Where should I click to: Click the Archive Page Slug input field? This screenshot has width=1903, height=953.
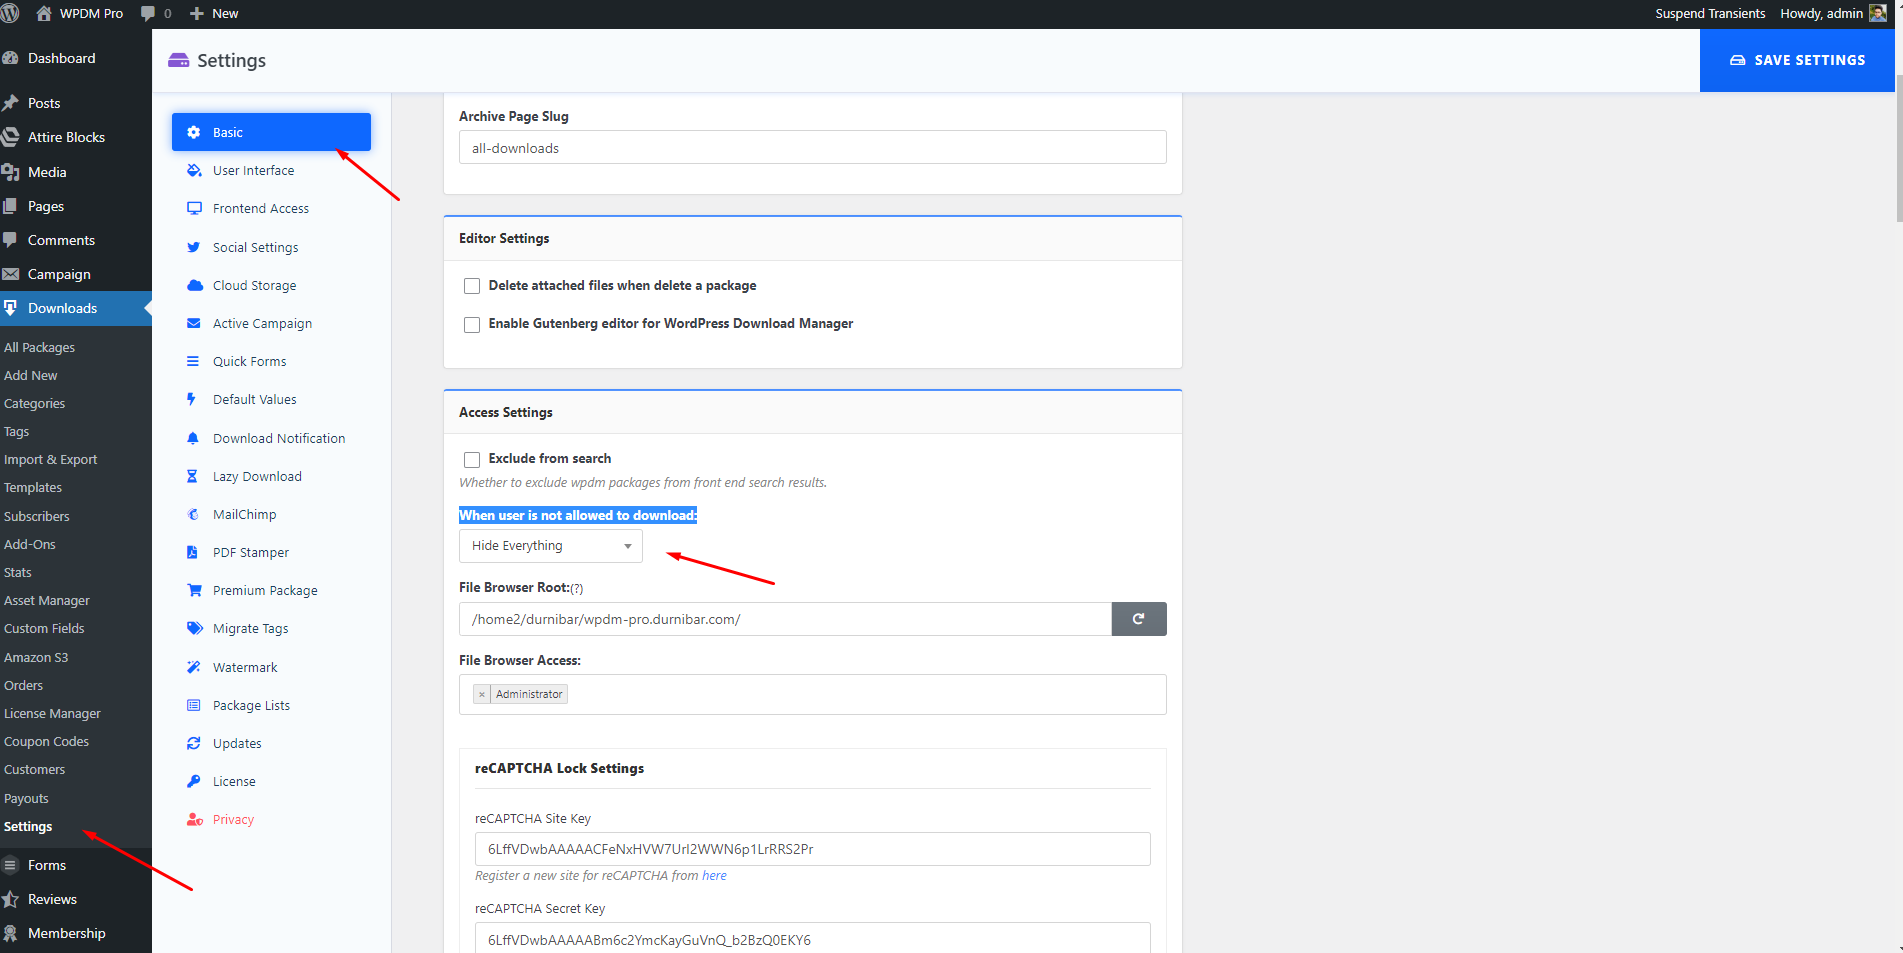813,147
